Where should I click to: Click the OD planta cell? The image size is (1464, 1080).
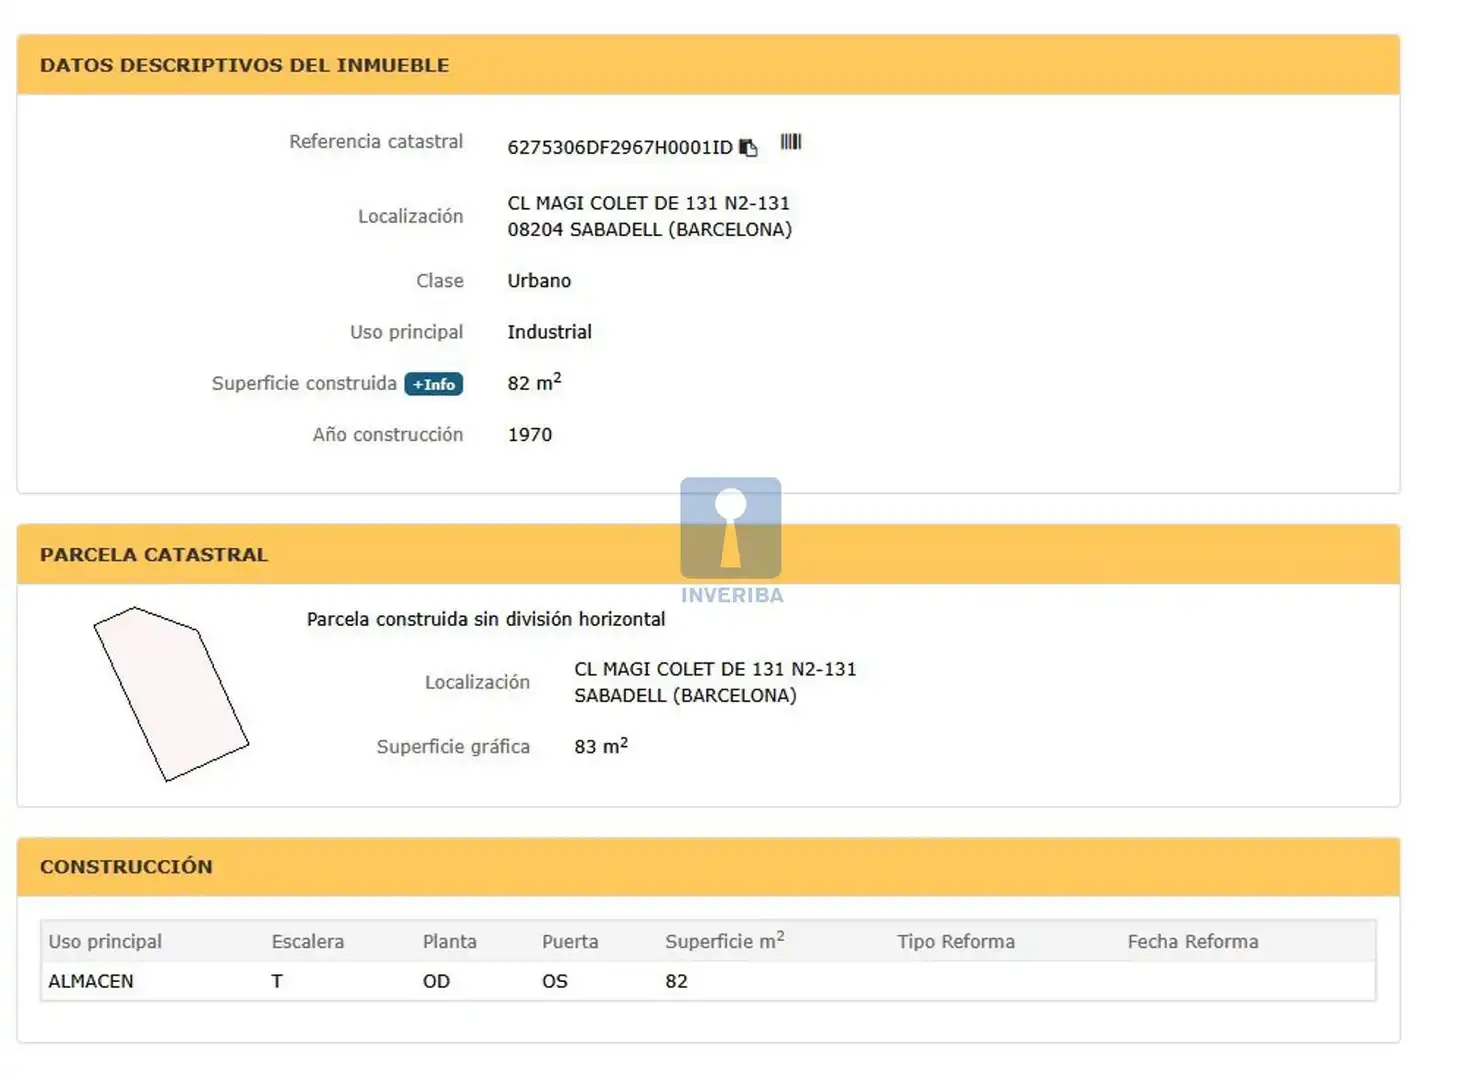point(436,982)
